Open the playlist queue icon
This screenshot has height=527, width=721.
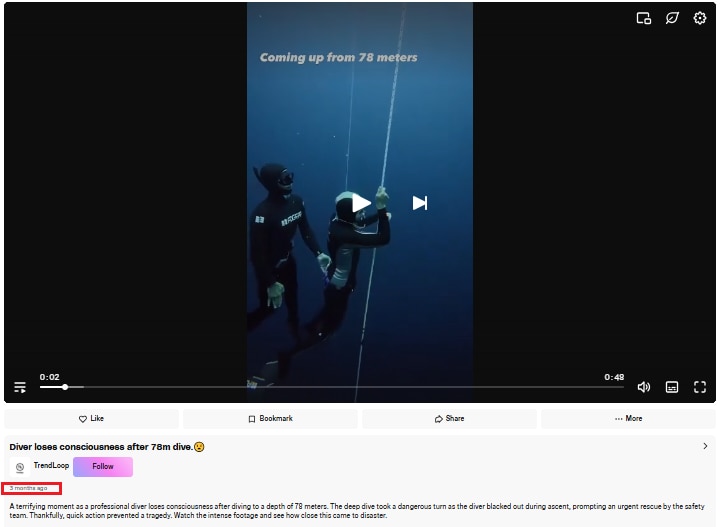click(x=20, y=387)
